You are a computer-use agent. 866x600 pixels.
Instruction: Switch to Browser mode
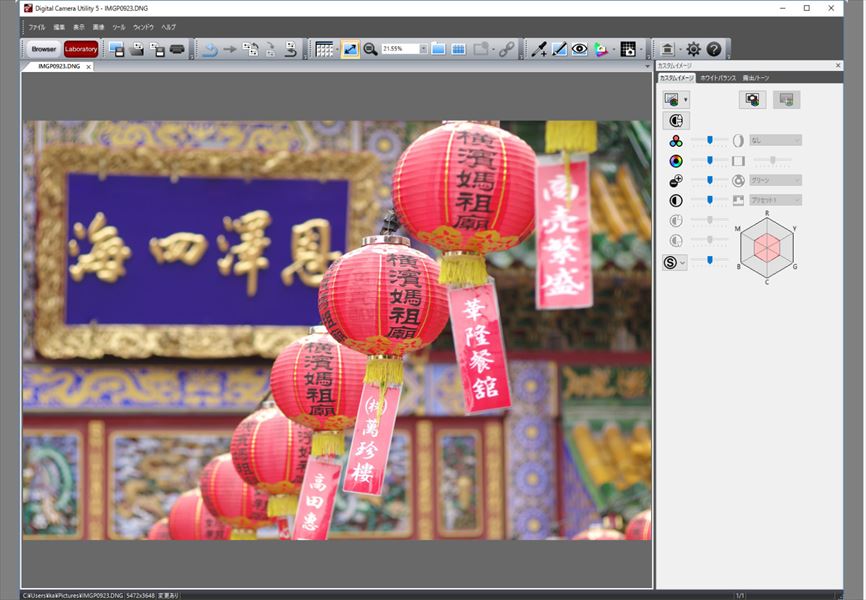(43, 49)
